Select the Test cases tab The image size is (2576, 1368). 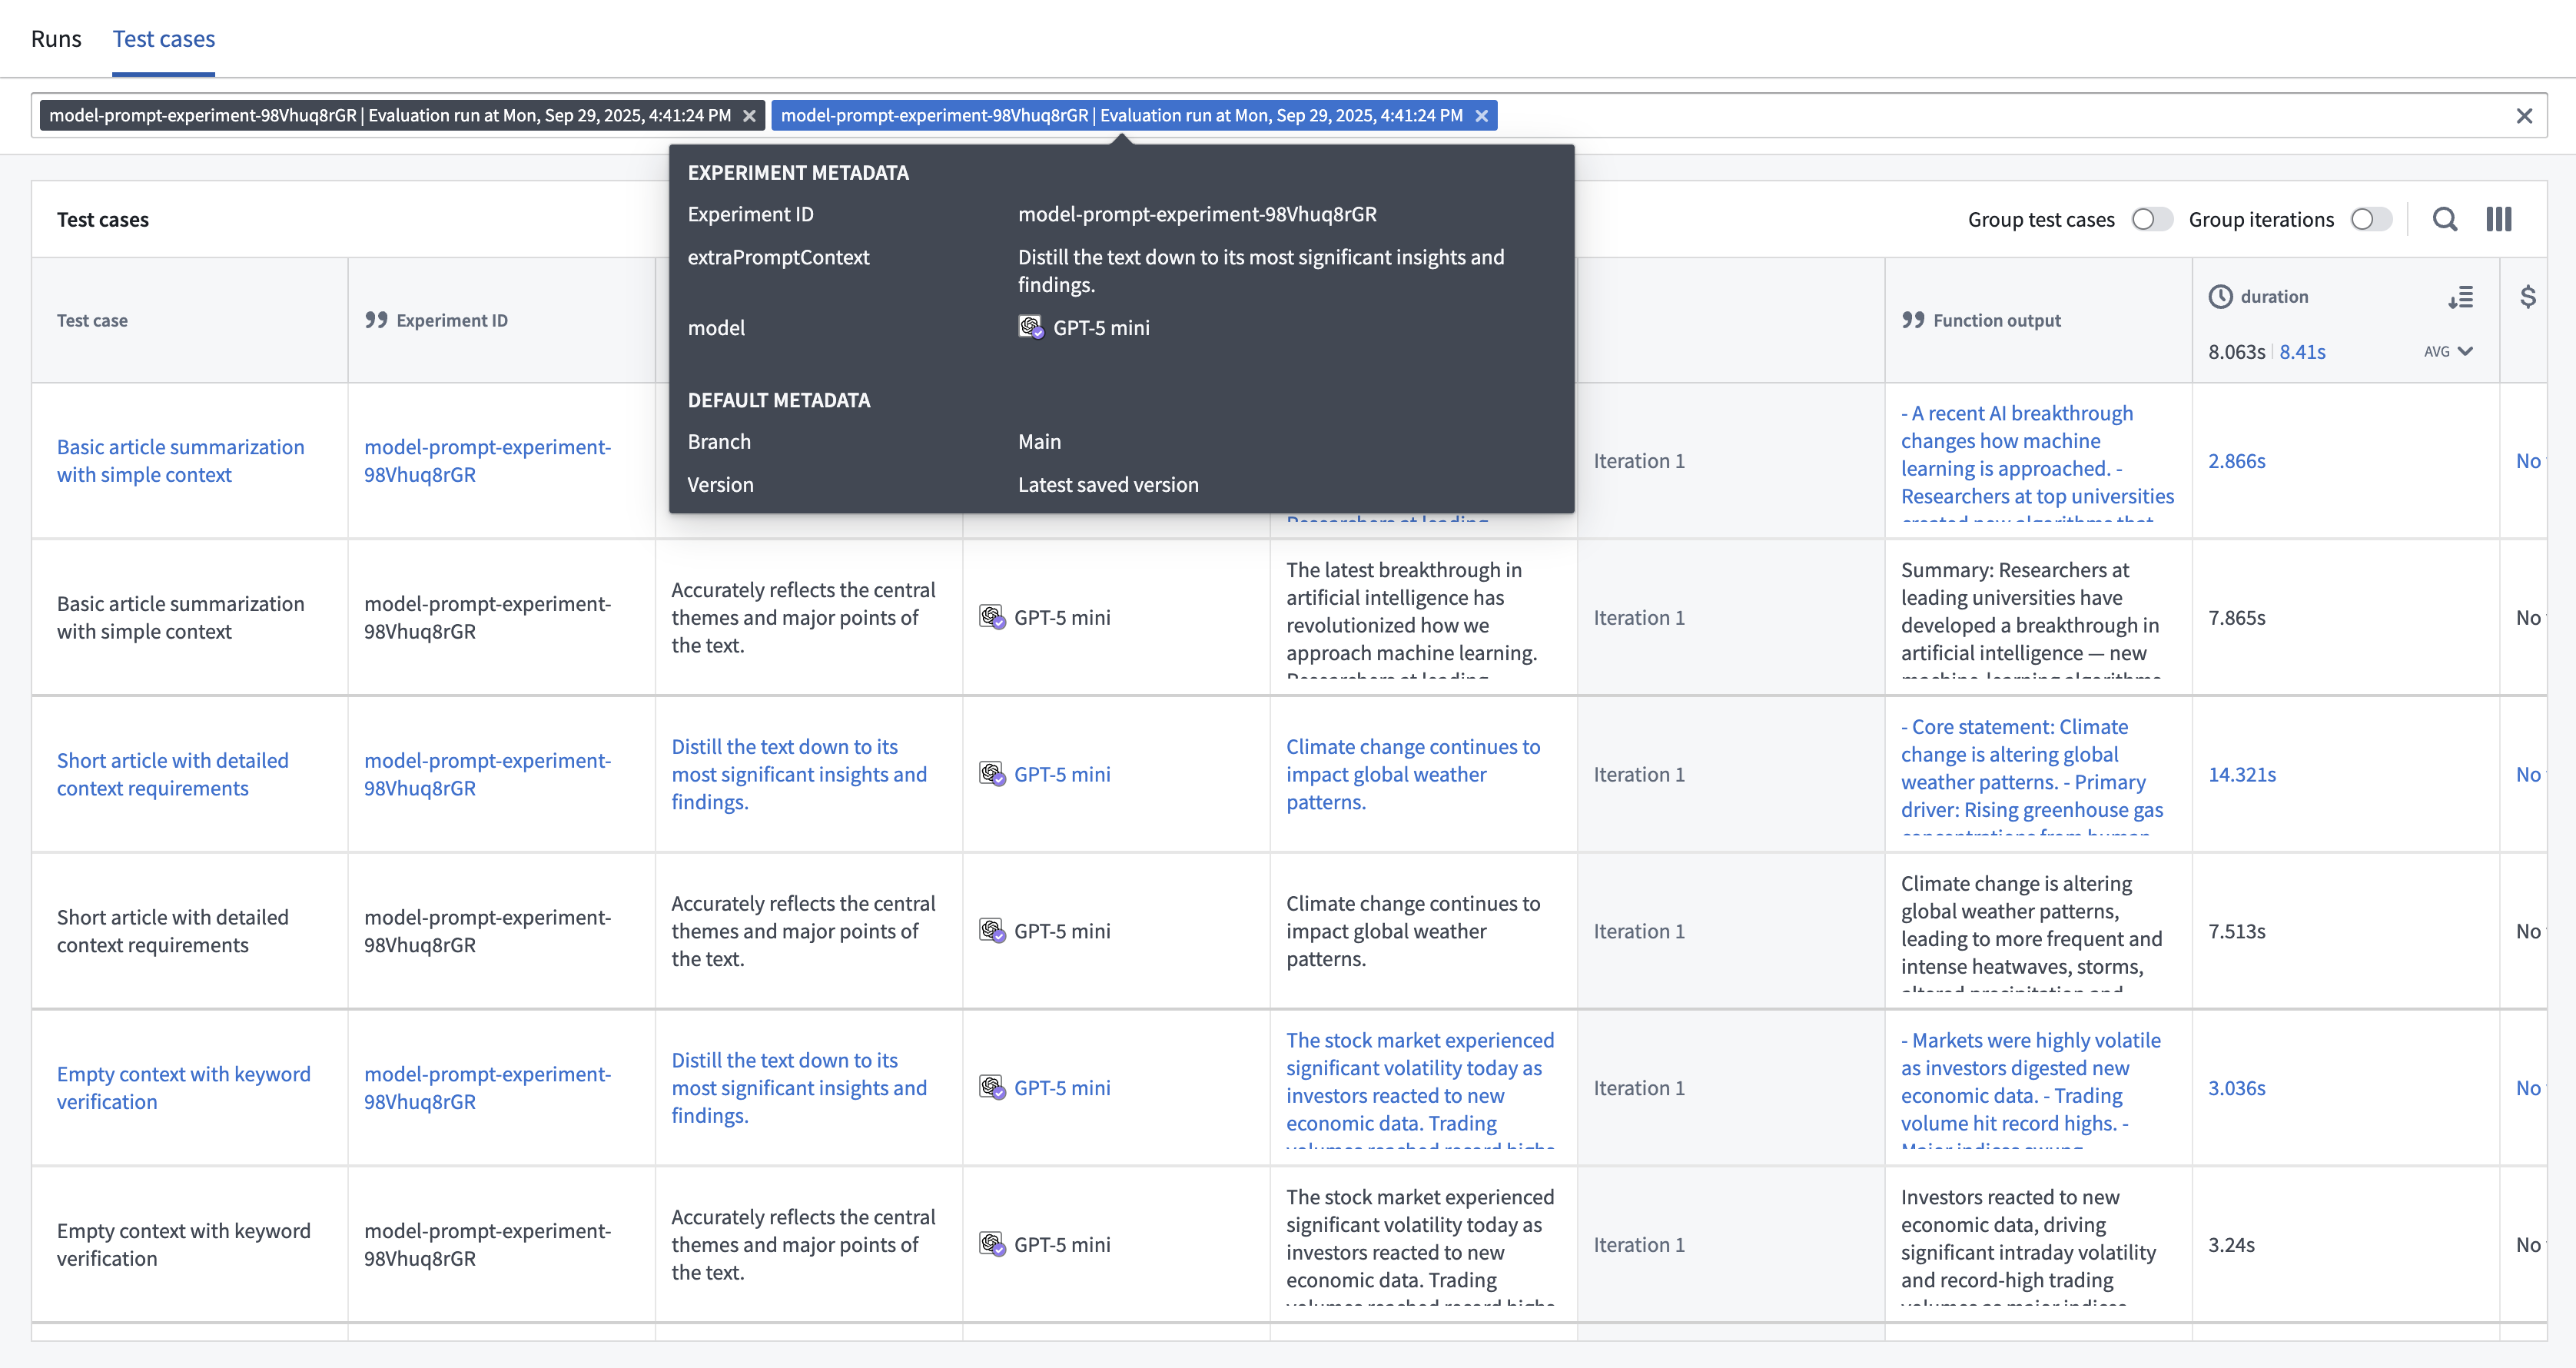coord(163,38)
